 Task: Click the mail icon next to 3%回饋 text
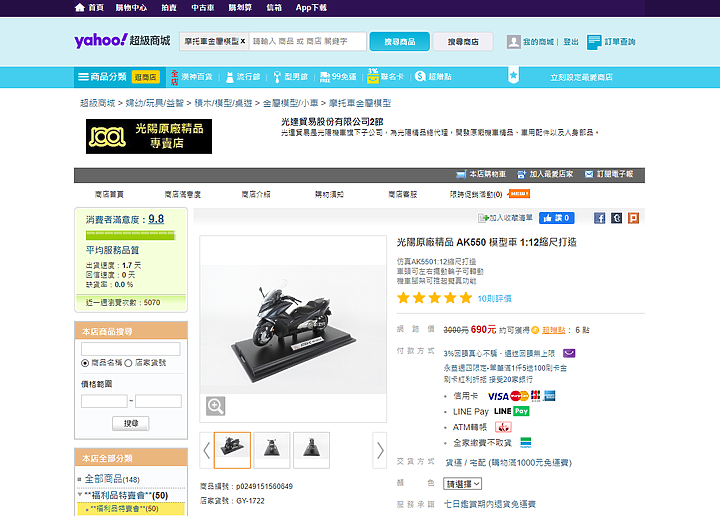pyautogui.click(x=569, y=353)
